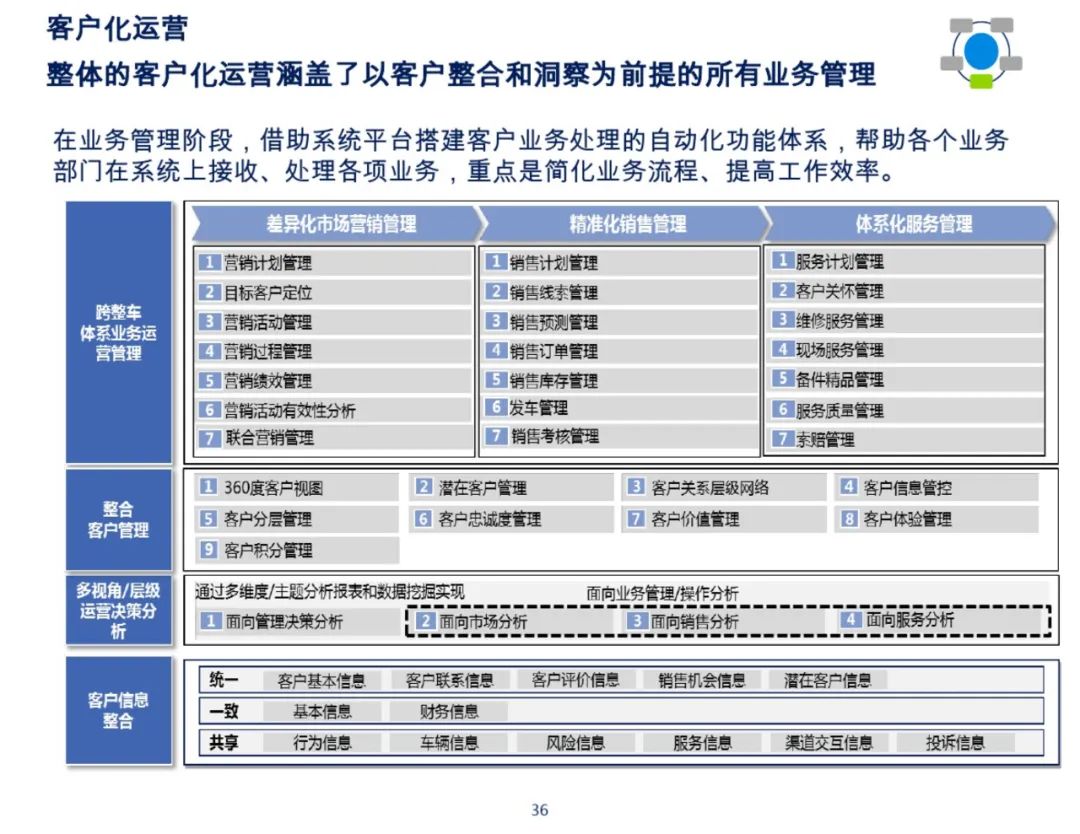Click the 体系化服务管理 header arrow
1080x834 pixels.
[x=911, y=224]
